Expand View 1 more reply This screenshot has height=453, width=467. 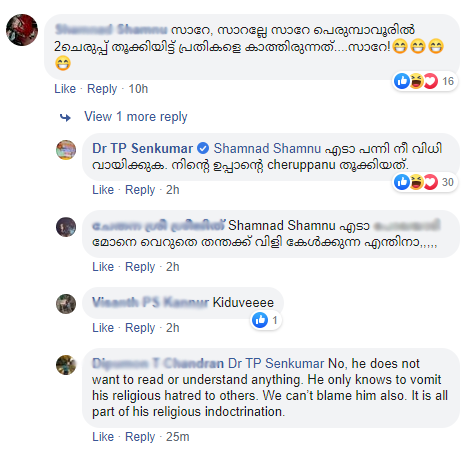pyautogui.click(x=136, y=117)
